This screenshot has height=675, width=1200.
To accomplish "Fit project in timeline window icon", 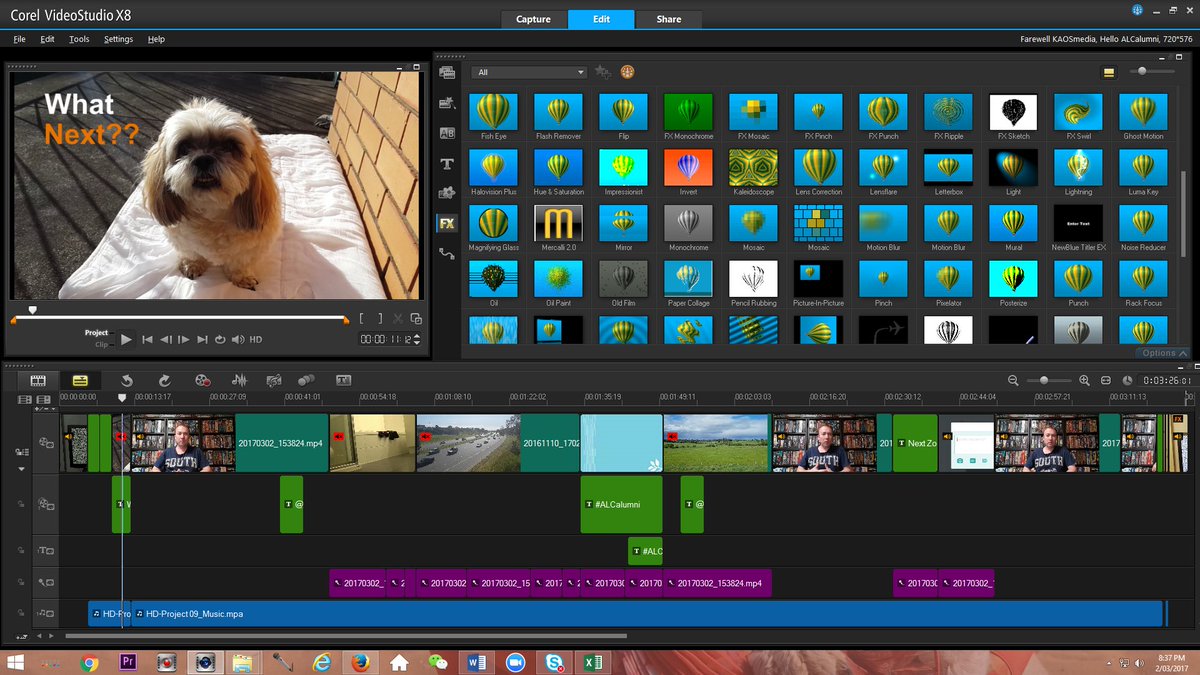I will coord(1106,381).
